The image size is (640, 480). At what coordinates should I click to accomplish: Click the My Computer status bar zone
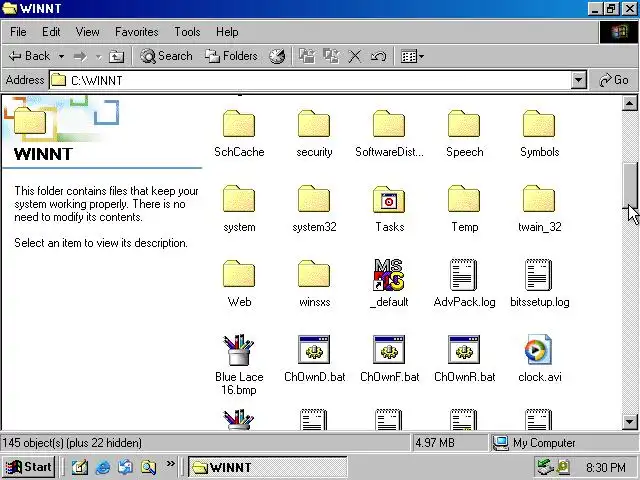coord(563,443)
